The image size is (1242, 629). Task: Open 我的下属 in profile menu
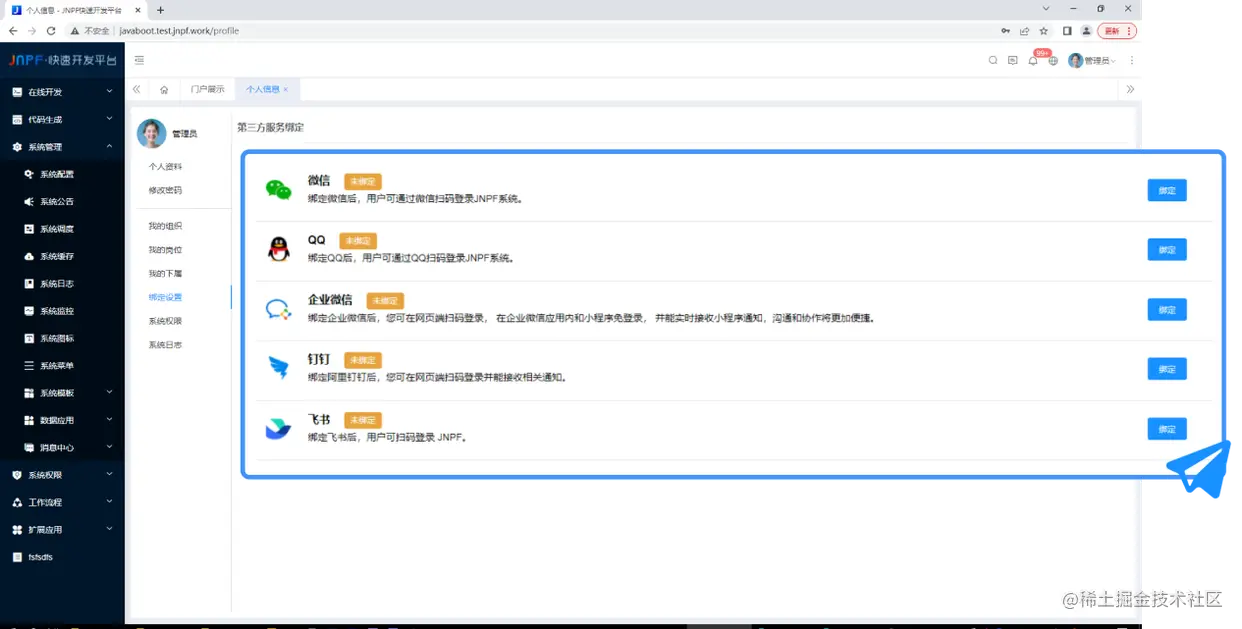pos(165,274)
